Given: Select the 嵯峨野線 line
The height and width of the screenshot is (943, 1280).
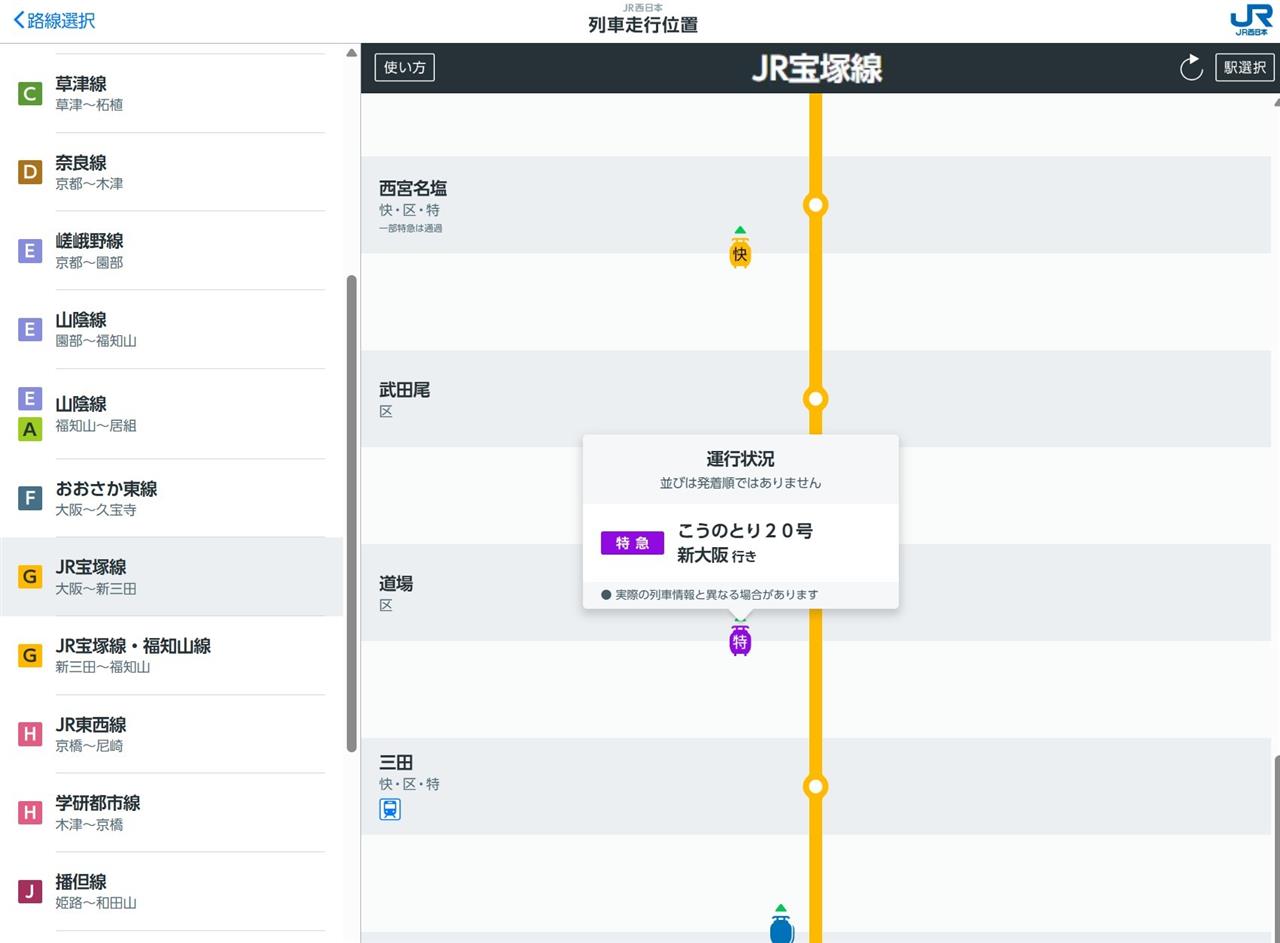Looking at the screenshot, I should click(172, 251).
